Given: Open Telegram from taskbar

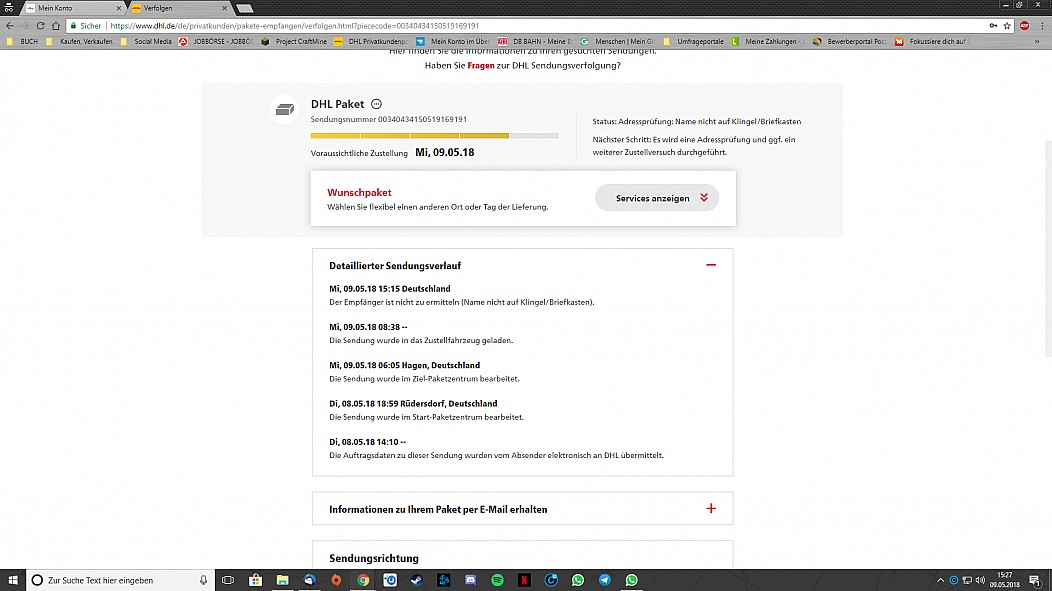Looking at the screenshot, I should [604, 580].
